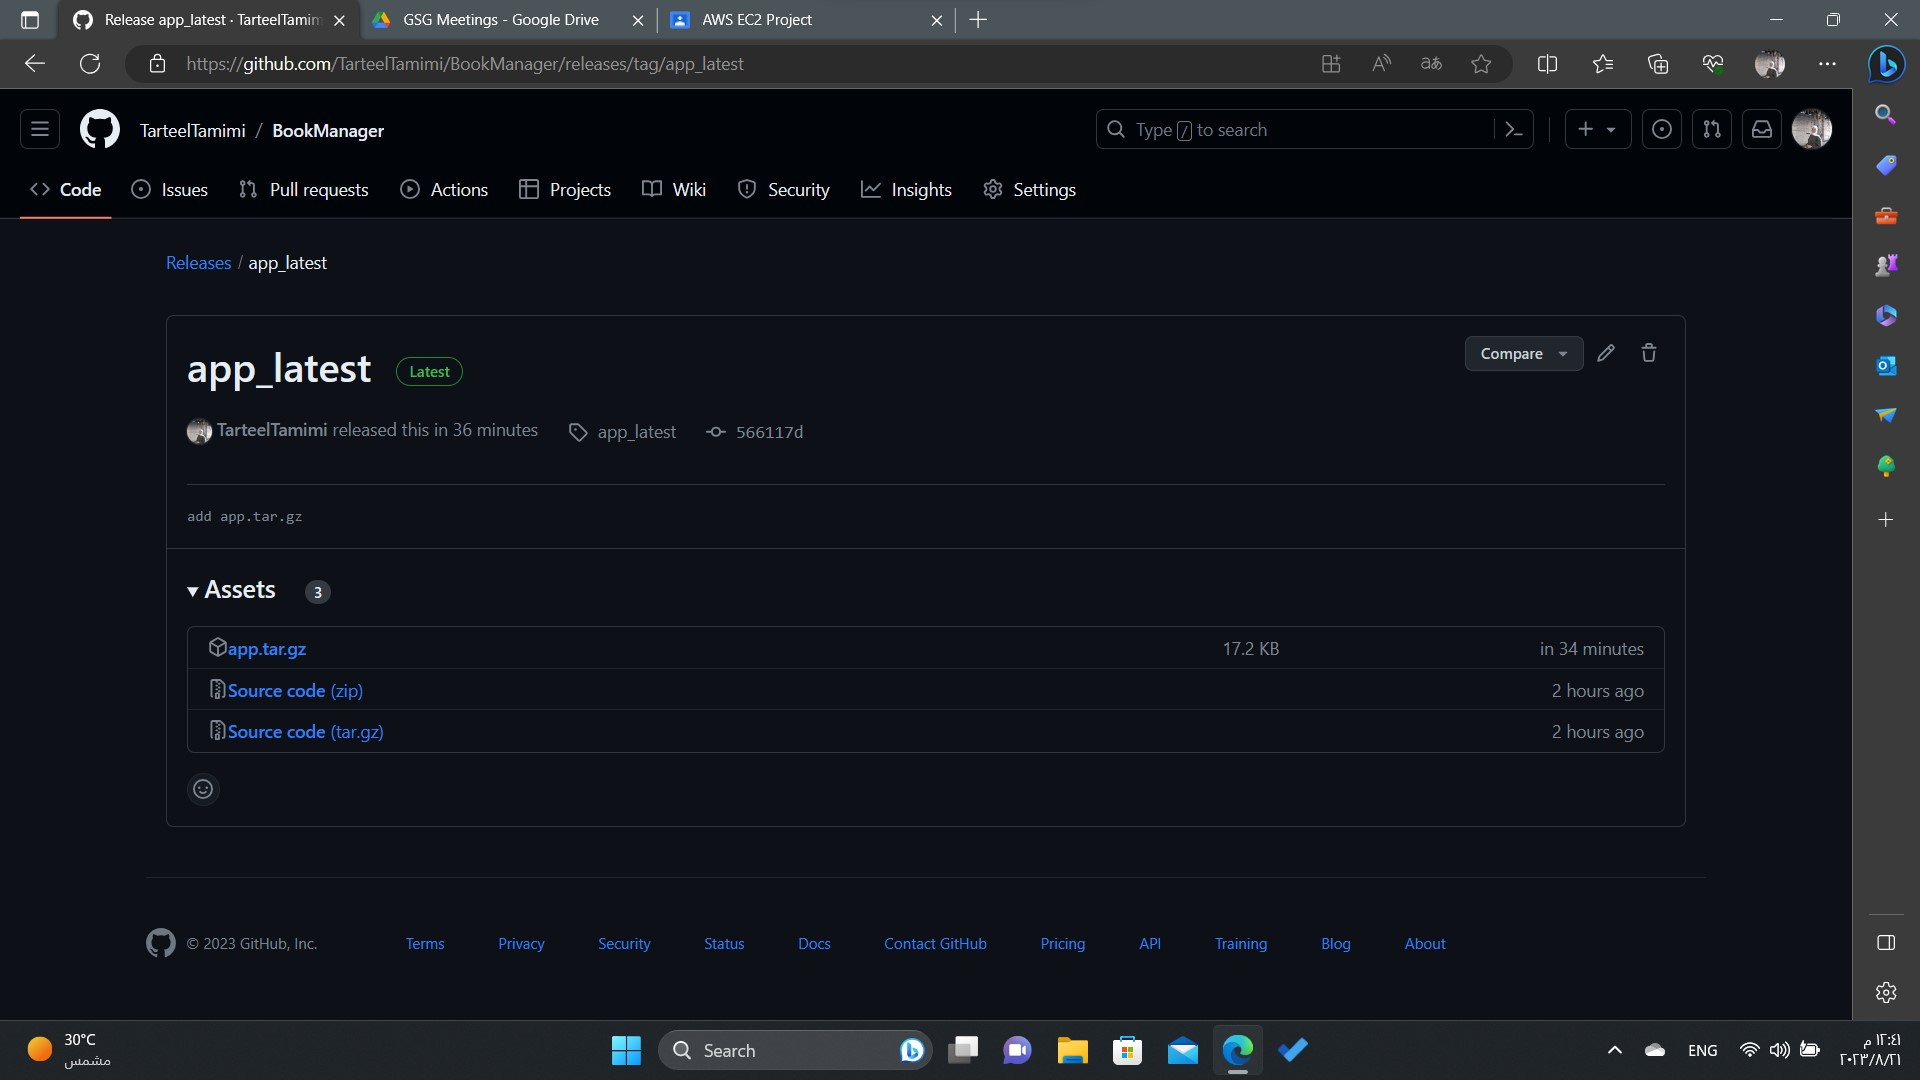The width and height of the screenshot is (1920, 1080).
Task: Download the app.tar.gz asset
Action: pos(266,649)
